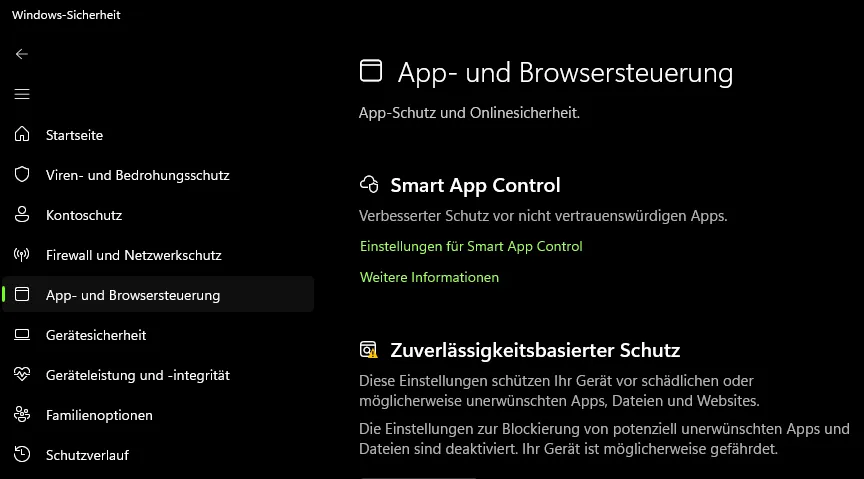Click the Startseite home icon
The width and height of the screenshot is (864, 479).
click(22, 135)
